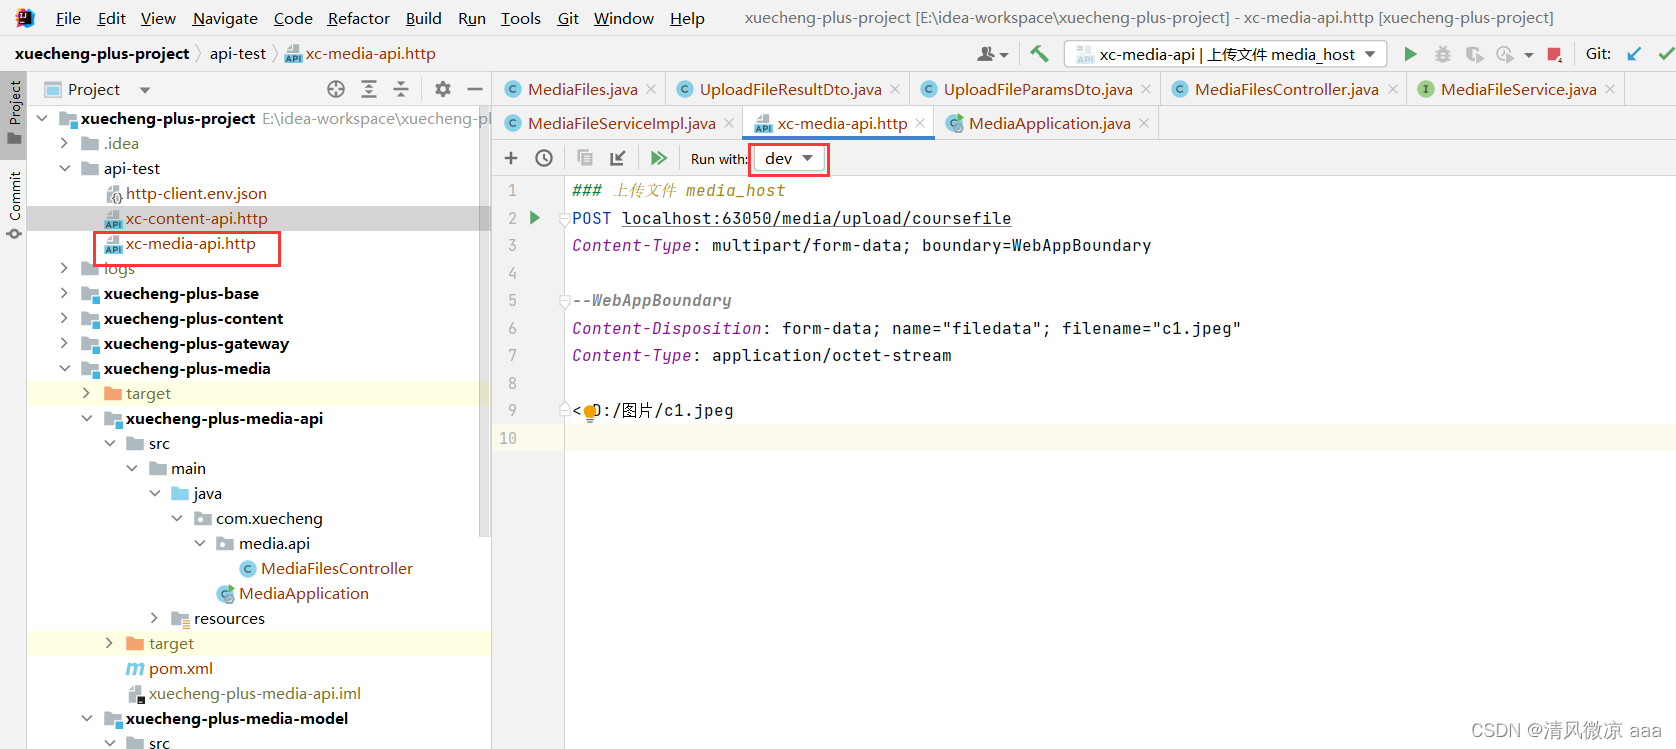Viewport: 1676px width, 749px height.
Task: Update project from Git arrow icon
Action: pos(1634,54)
